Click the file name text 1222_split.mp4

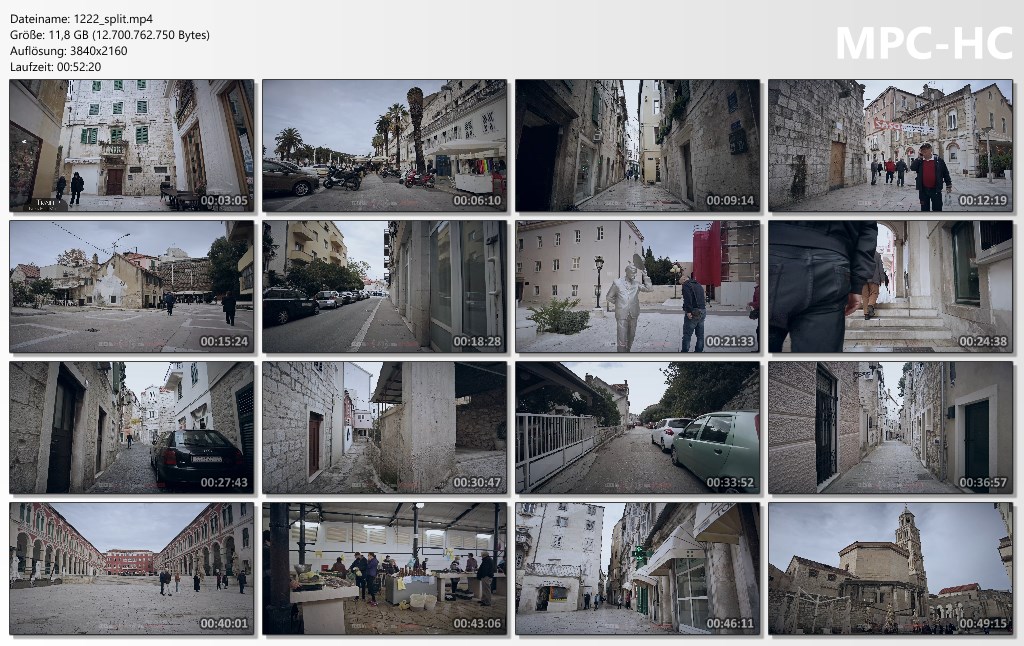(113, 19)
